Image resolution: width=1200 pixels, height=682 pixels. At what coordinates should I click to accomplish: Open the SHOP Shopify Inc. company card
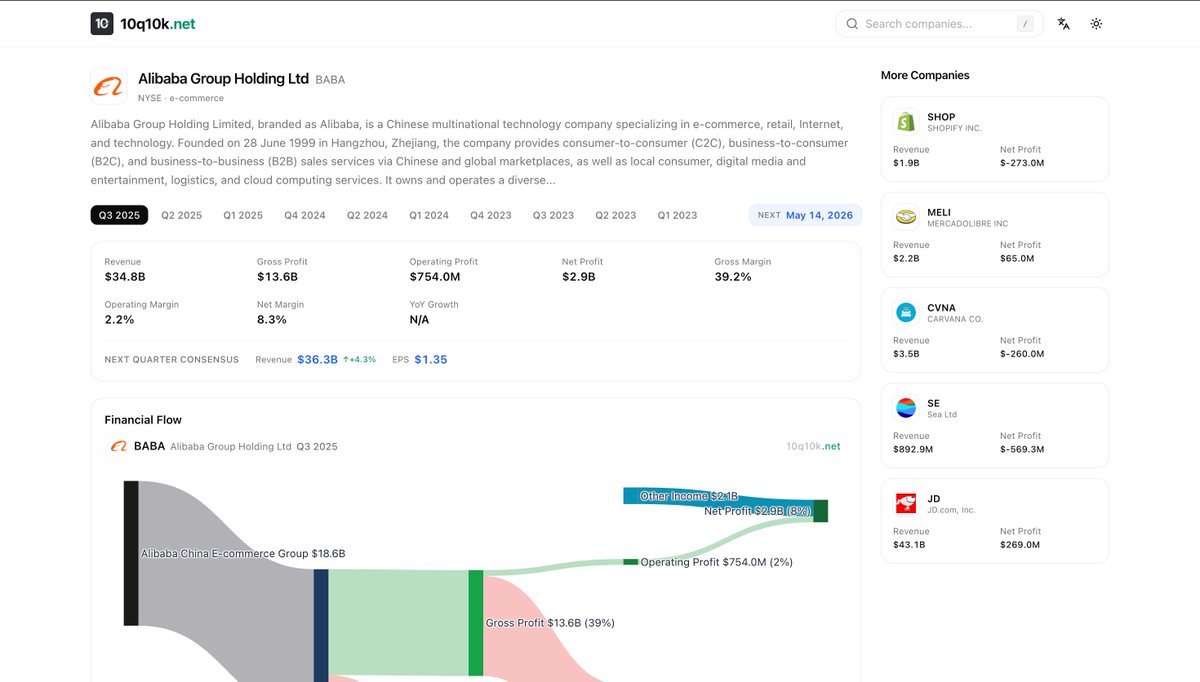[995, 139]
